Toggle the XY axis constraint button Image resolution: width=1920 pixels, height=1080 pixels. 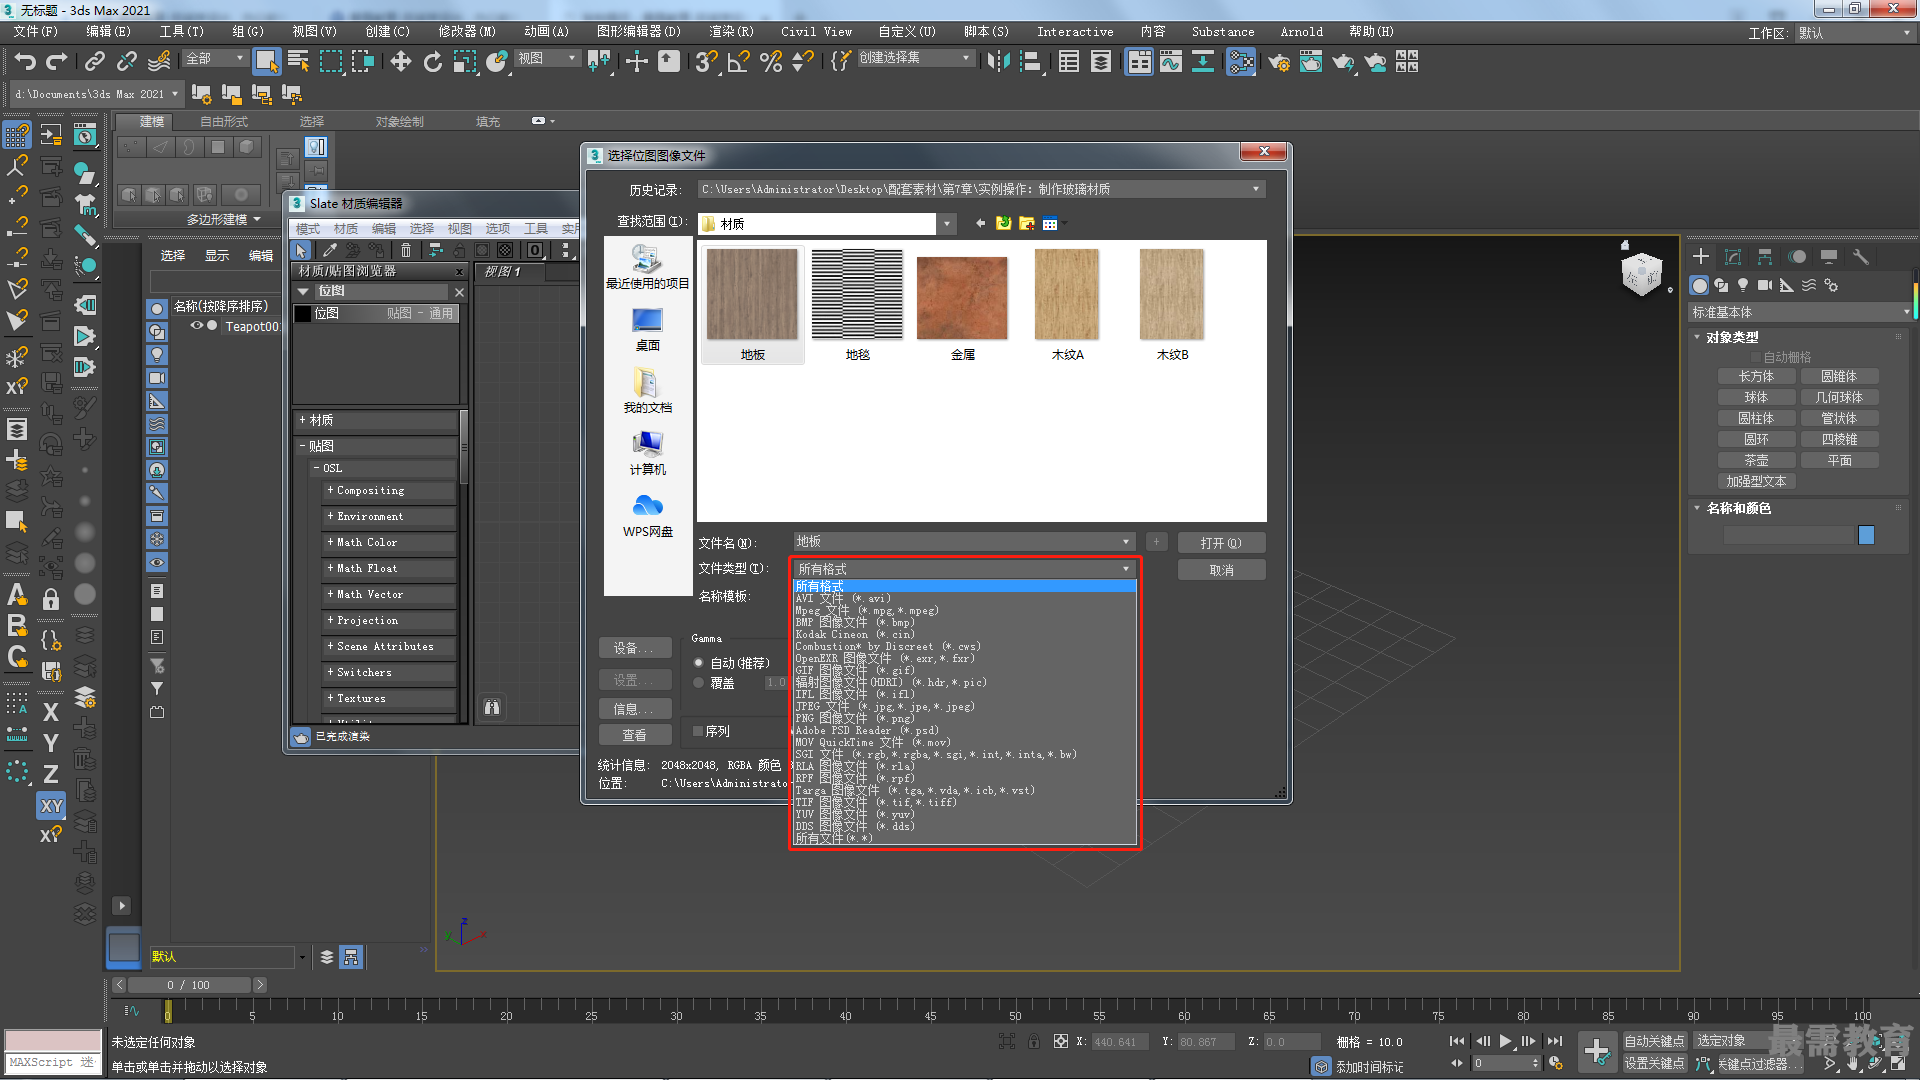pyautogui.click(x=51, y=805)
